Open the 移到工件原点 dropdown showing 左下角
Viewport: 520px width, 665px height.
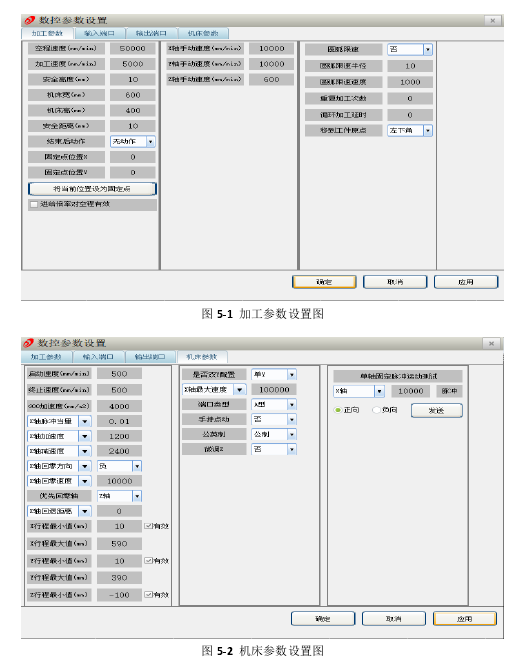[410, 131]
